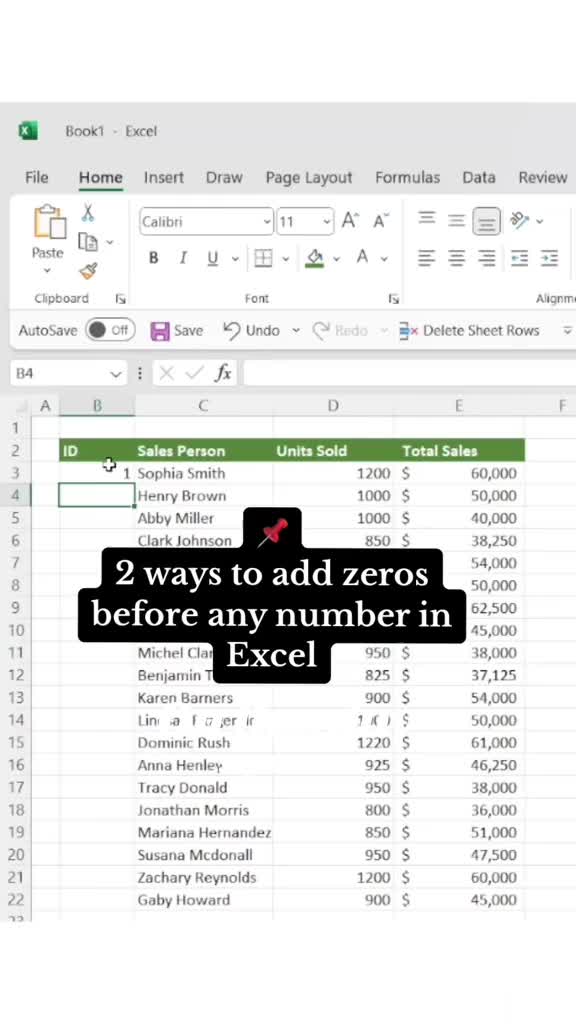The image size is (576, 1024).
Task: Select row 15 header
Action: coord(16,743)
